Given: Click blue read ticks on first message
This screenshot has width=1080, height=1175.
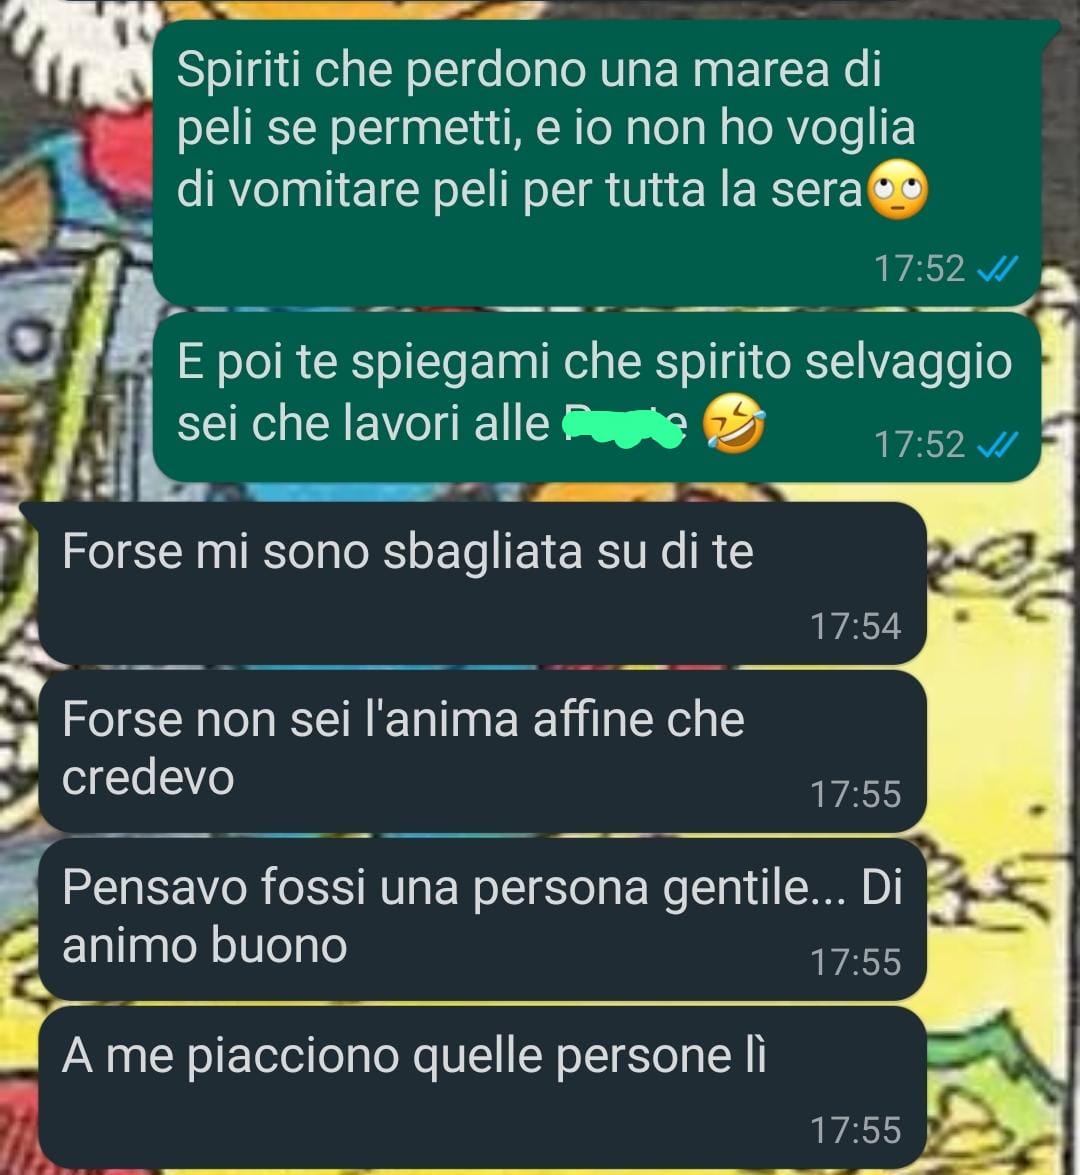Looking at the screenshot, I should [998, 268].
